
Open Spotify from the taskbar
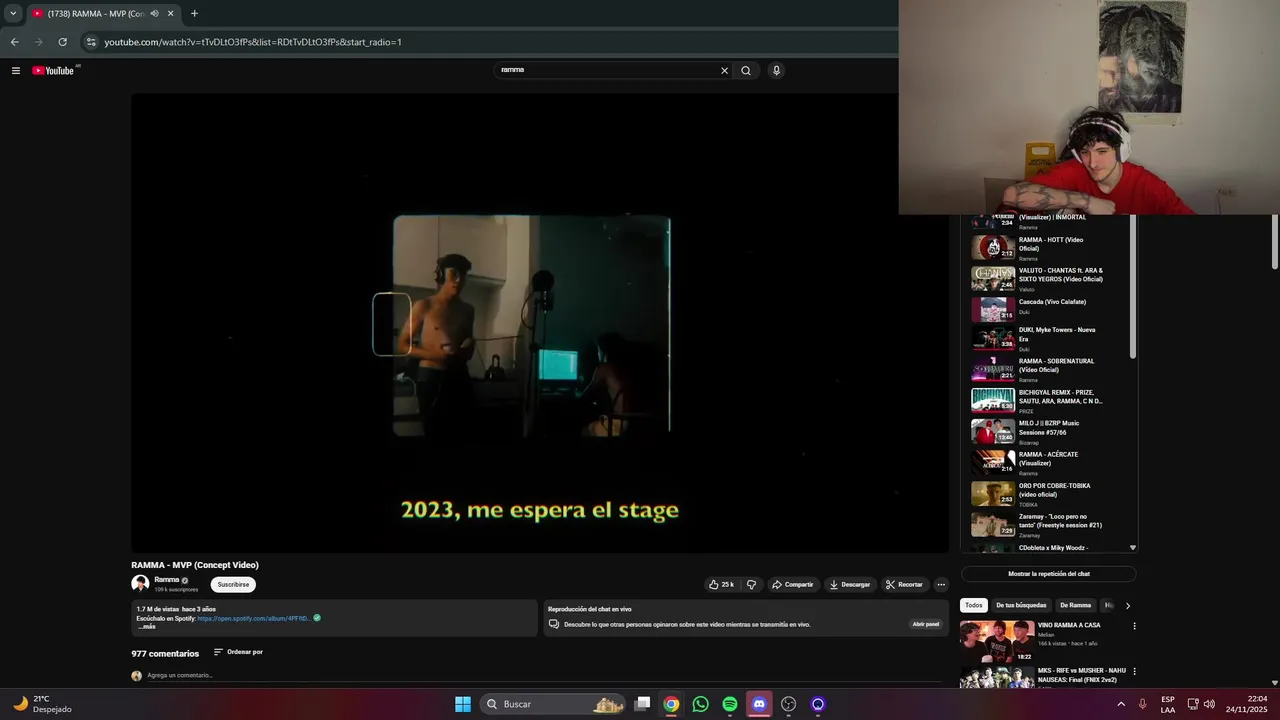tap(730, 704)
